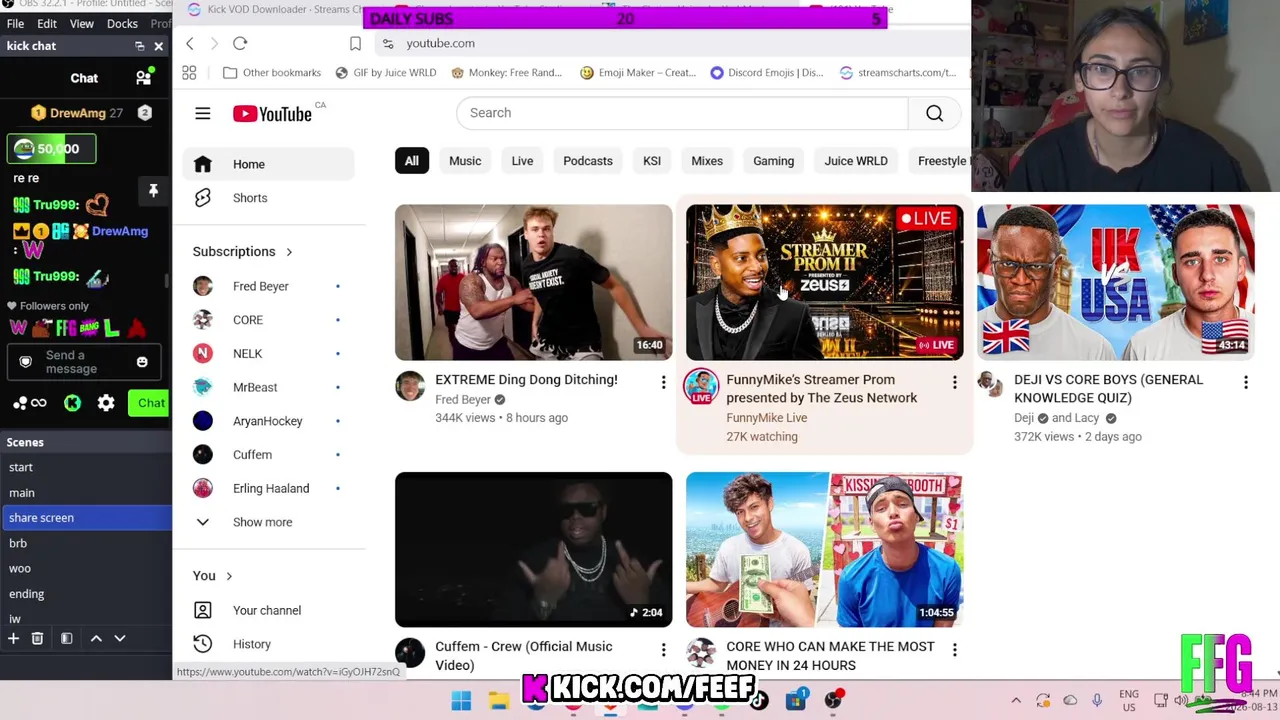Open more options for CORE 24 HOURS video
The height and width of the screenshot is (720, 1280).
click(x=954, y=650)
